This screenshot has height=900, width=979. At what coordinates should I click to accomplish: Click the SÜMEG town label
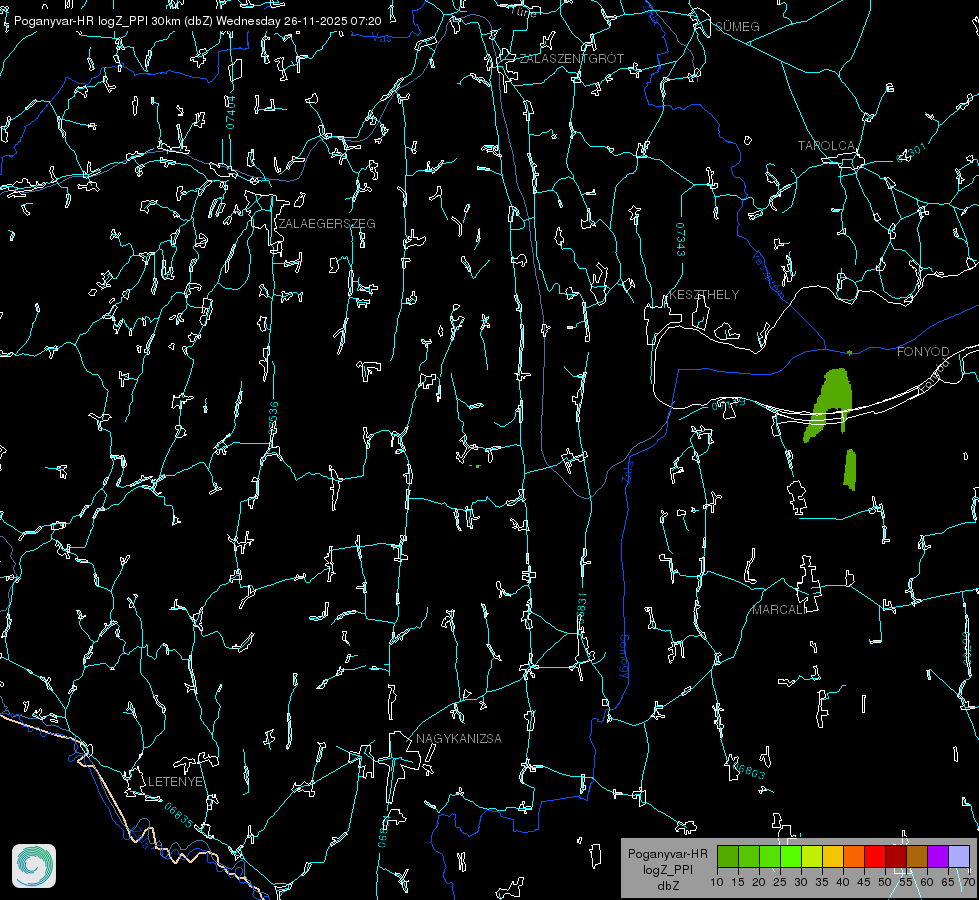[x=737, y=26]
